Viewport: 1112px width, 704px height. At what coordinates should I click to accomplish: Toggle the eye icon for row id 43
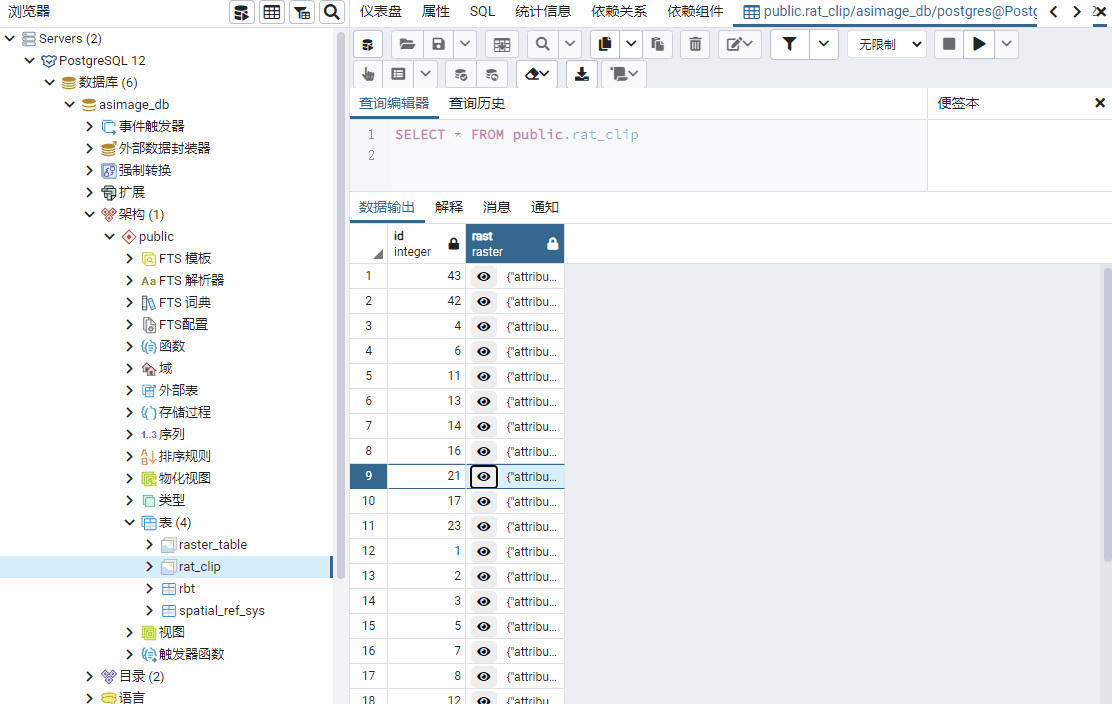pyautogui.click(x=483, y=276)
